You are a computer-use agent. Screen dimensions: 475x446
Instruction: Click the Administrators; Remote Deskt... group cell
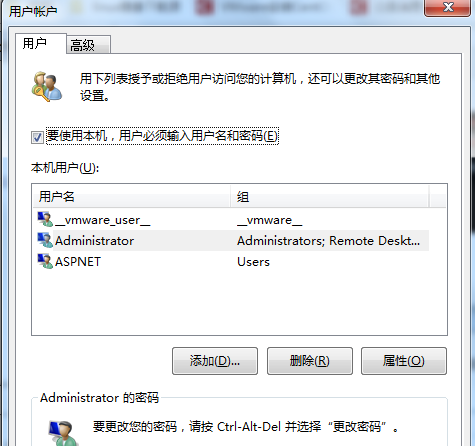[328, 241]
